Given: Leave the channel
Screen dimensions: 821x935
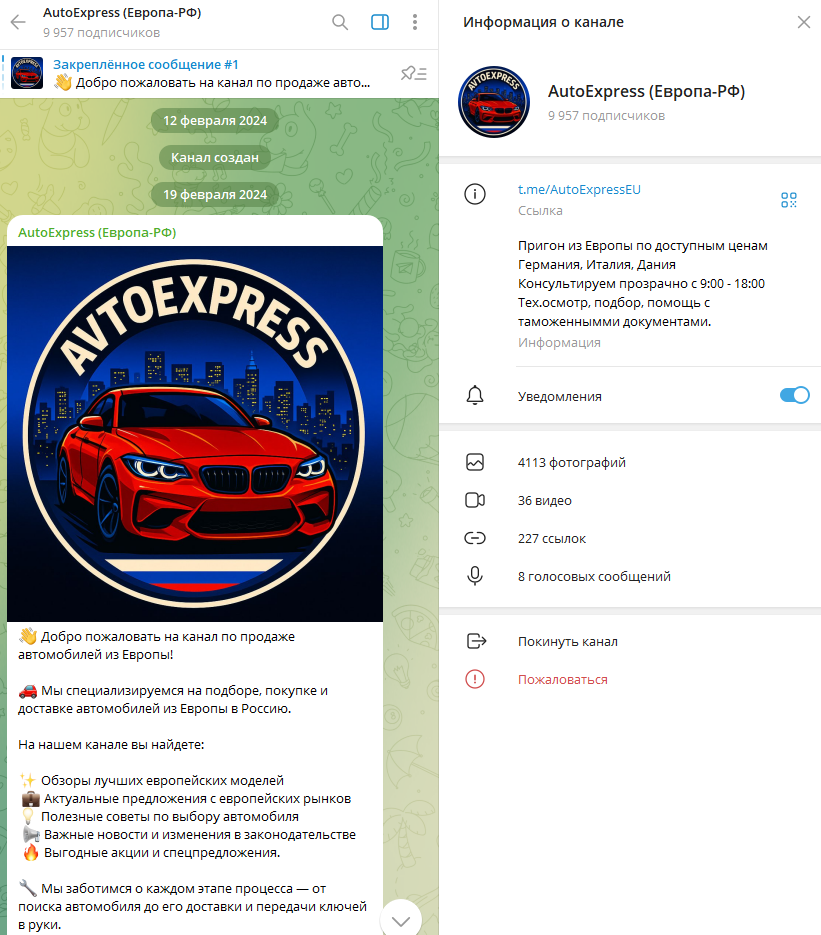Looking at the screenshot, I should pos(567,641).
